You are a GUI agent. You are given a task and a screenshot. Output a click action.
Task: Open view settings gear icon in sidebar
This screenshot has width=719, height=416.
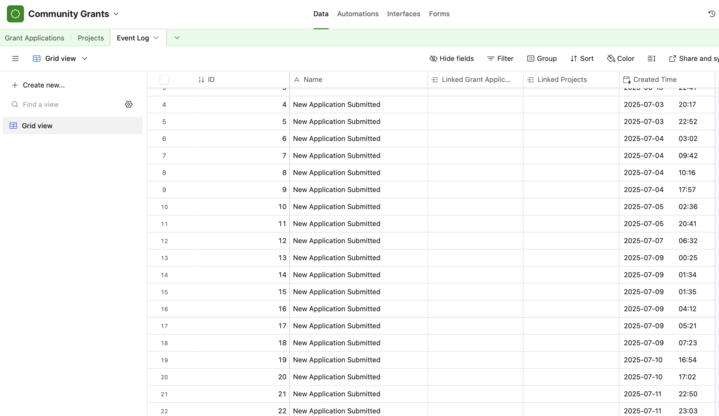point(129,105)
